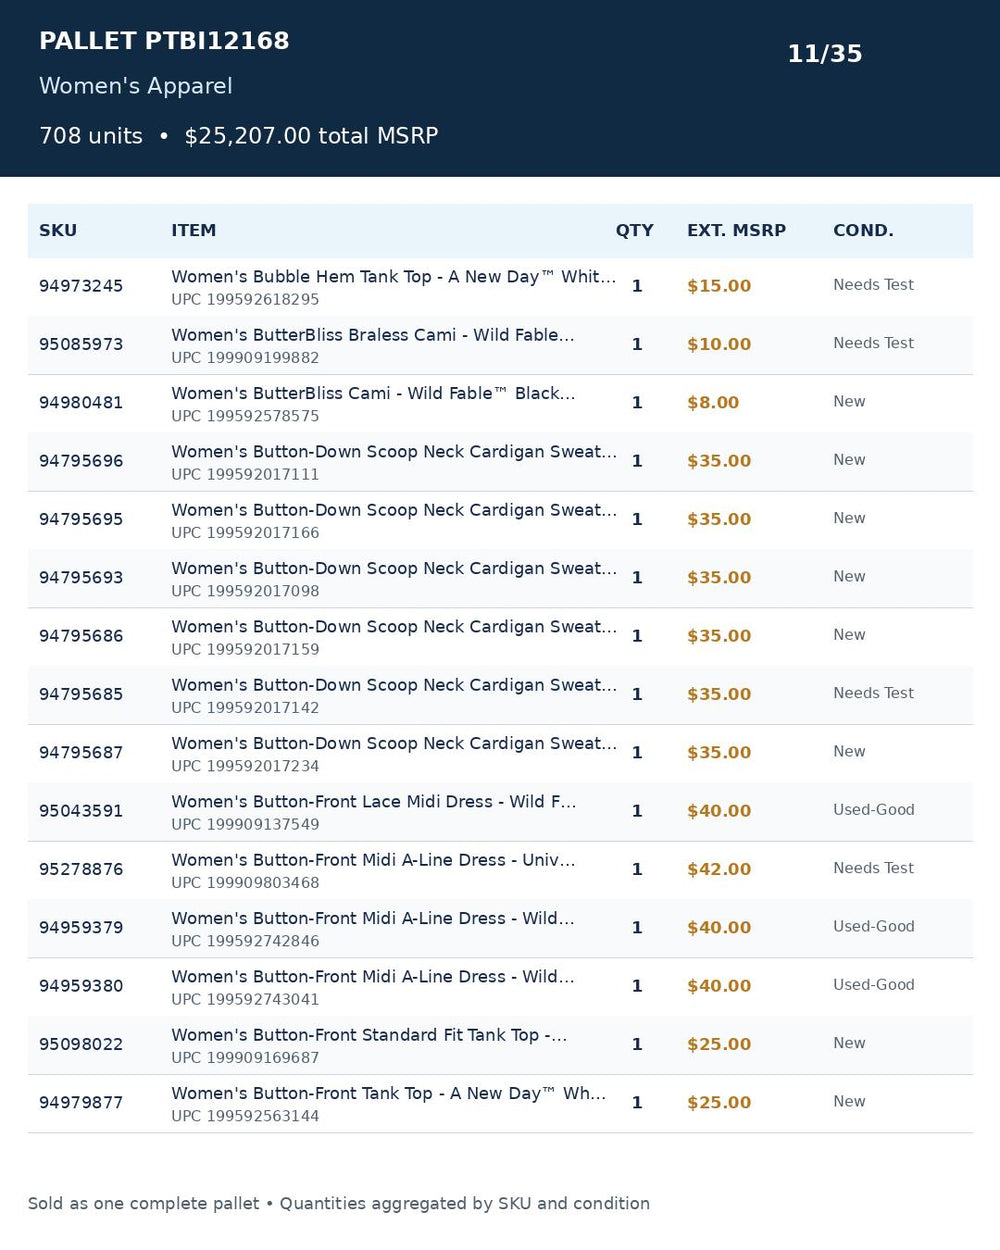The height and width of the screenshot is (1250, 1000).
Task: Click SKU 94795693
Action: [x=81, y=578]
